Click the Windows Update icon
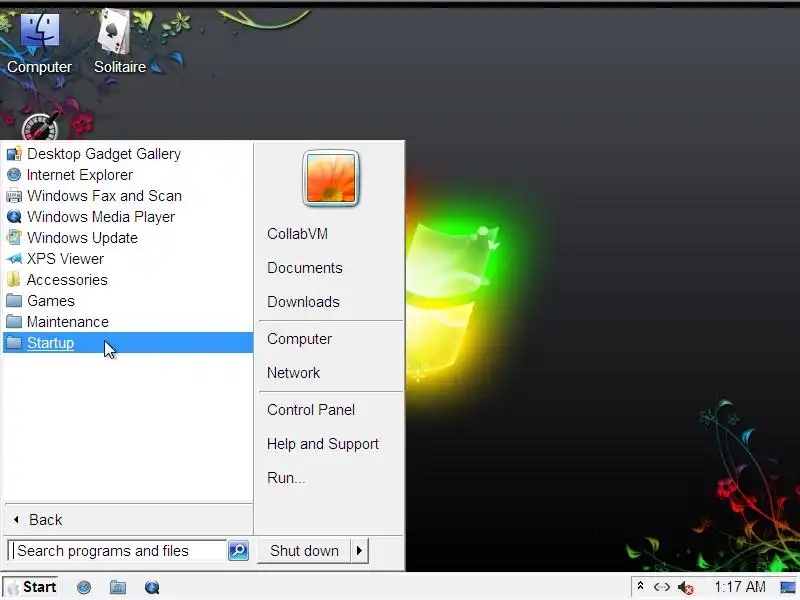 pyautogui.click(x=14, y=237)
